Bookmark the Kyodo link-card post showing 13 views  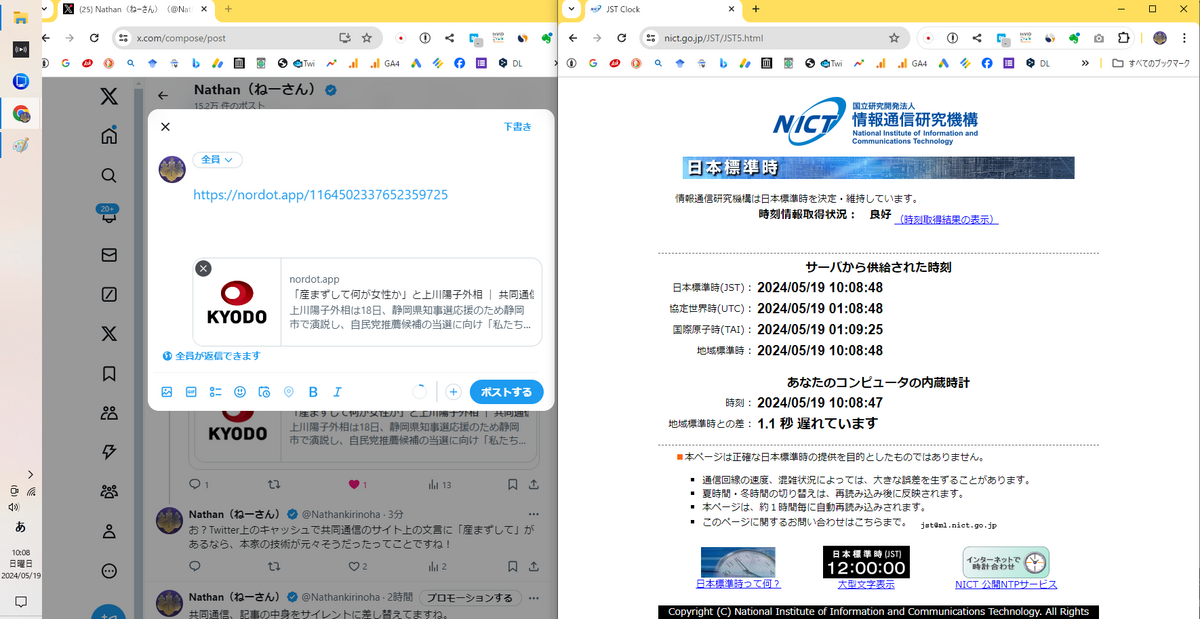pyautogui.click(x=512, y=484)
